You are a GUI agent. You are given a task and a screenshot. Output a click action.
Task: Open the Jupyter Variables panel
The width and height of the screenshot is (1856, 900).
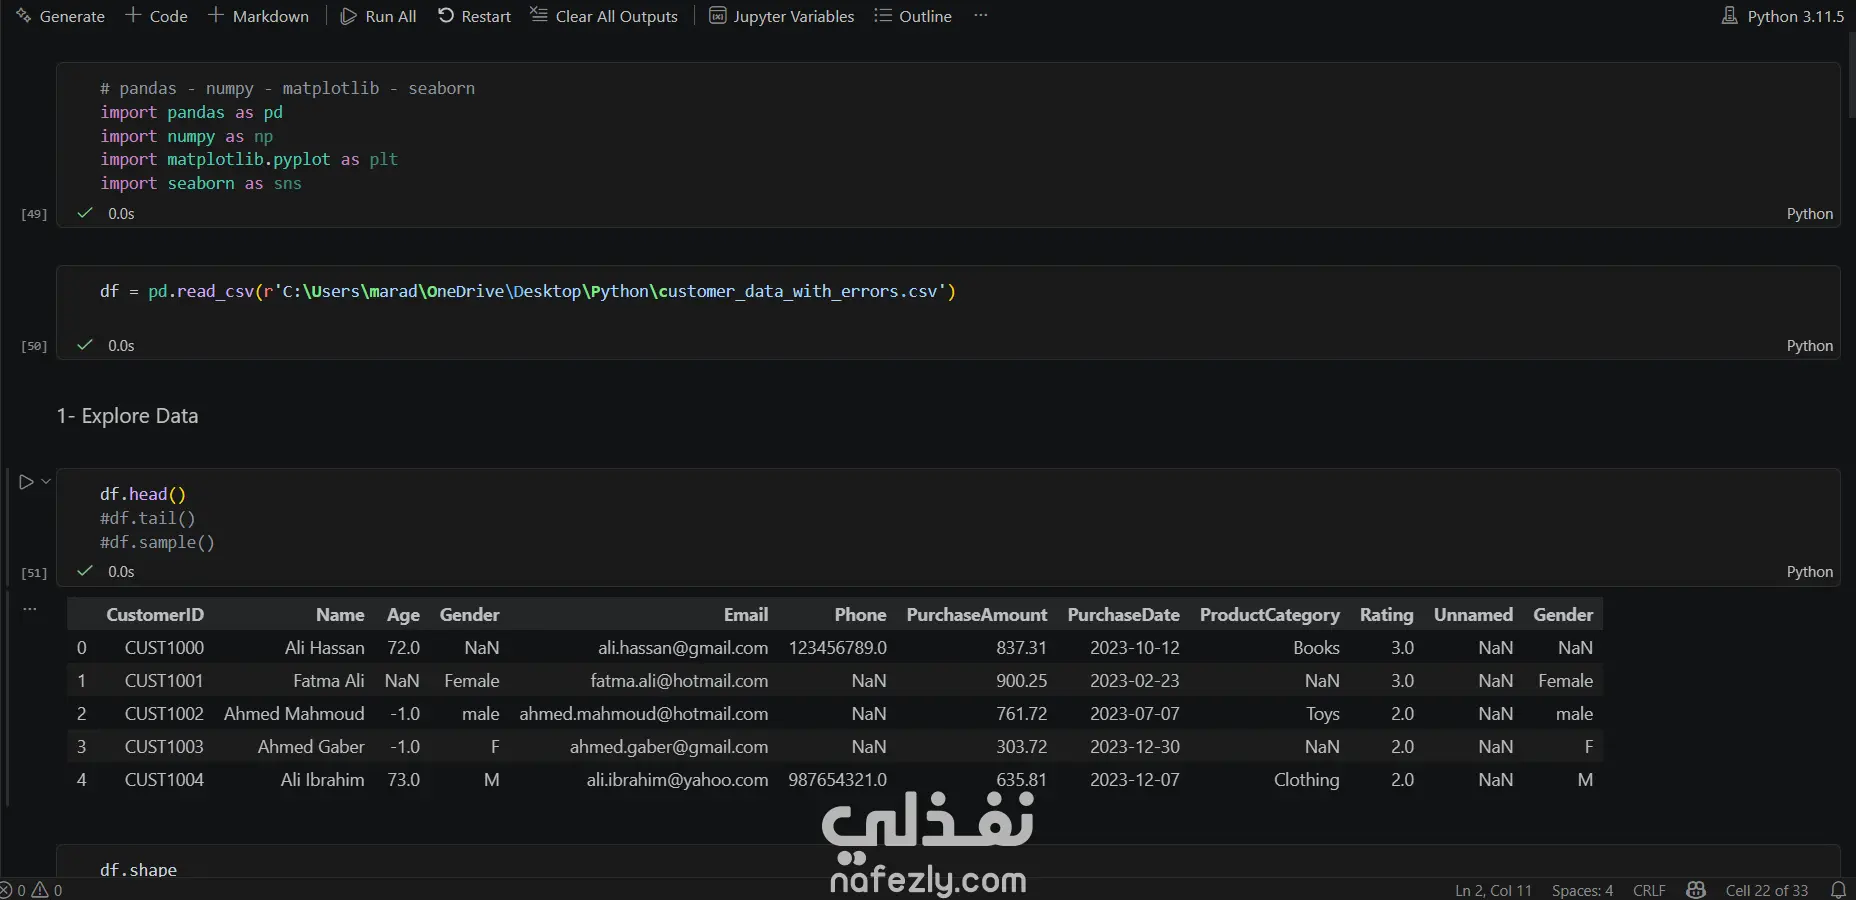point(782,16)
